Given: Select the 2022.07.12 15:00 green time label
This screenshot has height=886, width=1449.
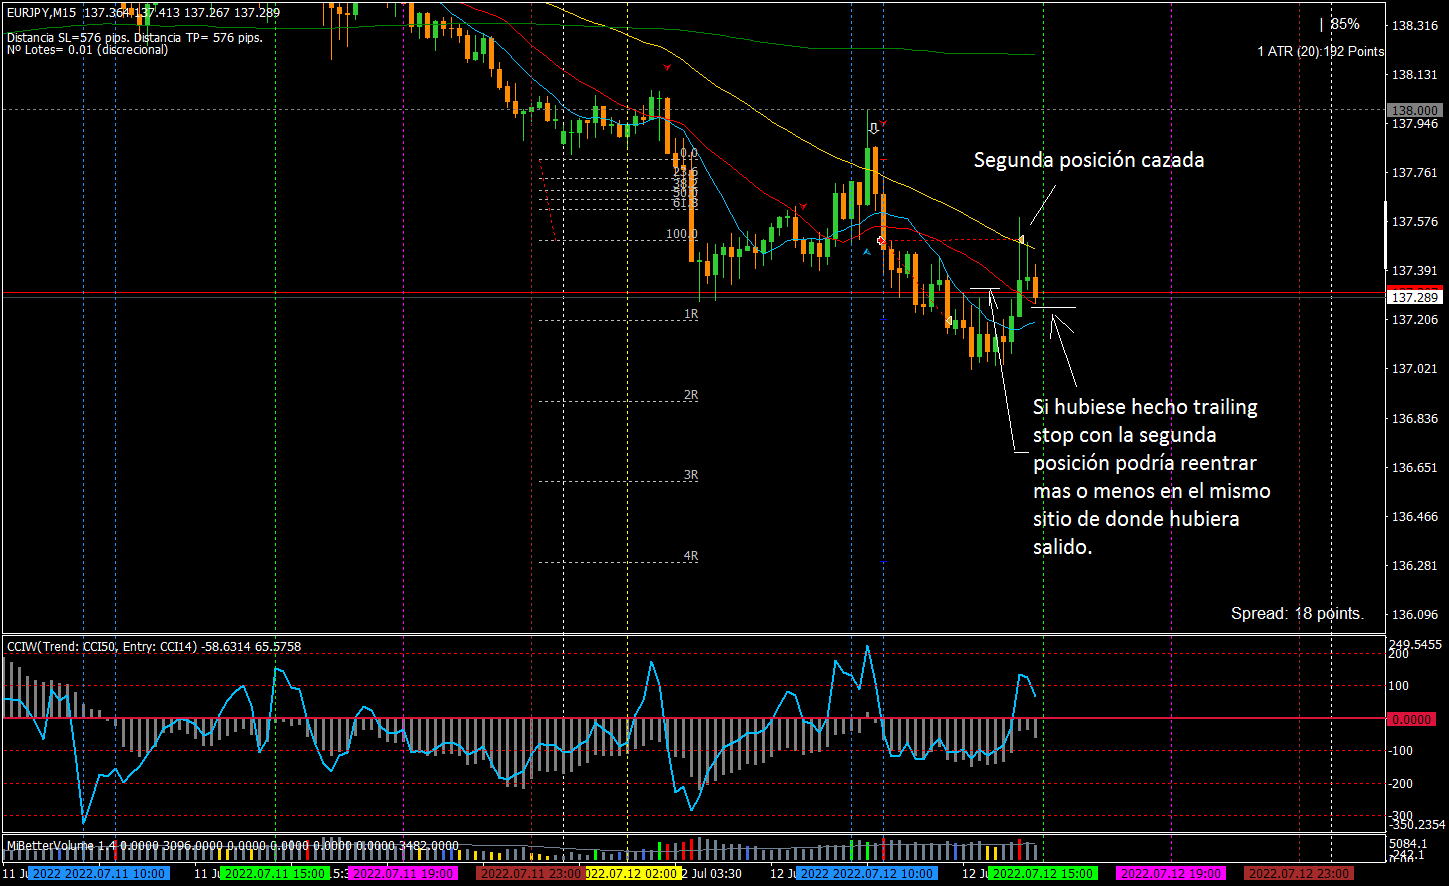Looking at the screenshot, I should click(x=1043, y=873).
